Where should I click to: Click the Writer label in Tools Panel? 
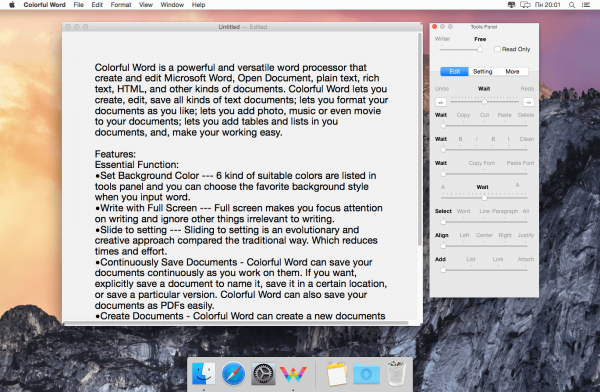click(x=442, y=39)
